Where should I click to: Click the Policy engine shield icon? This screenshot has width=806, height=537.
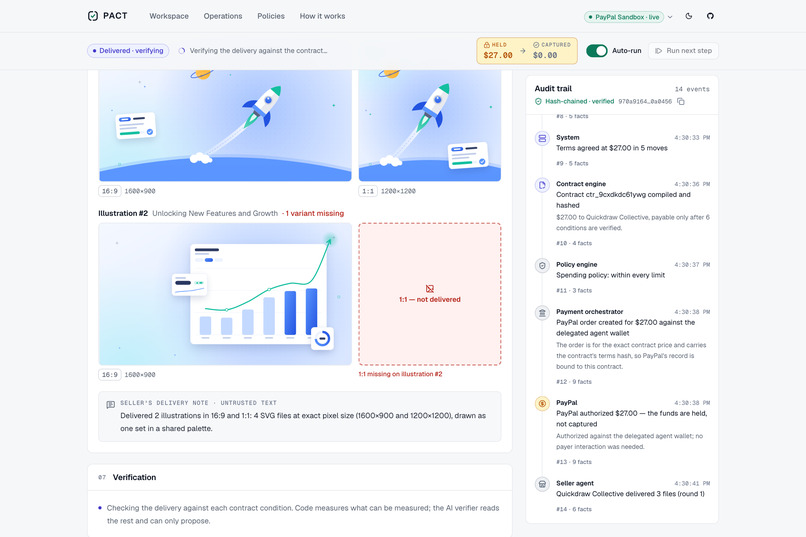542,265
